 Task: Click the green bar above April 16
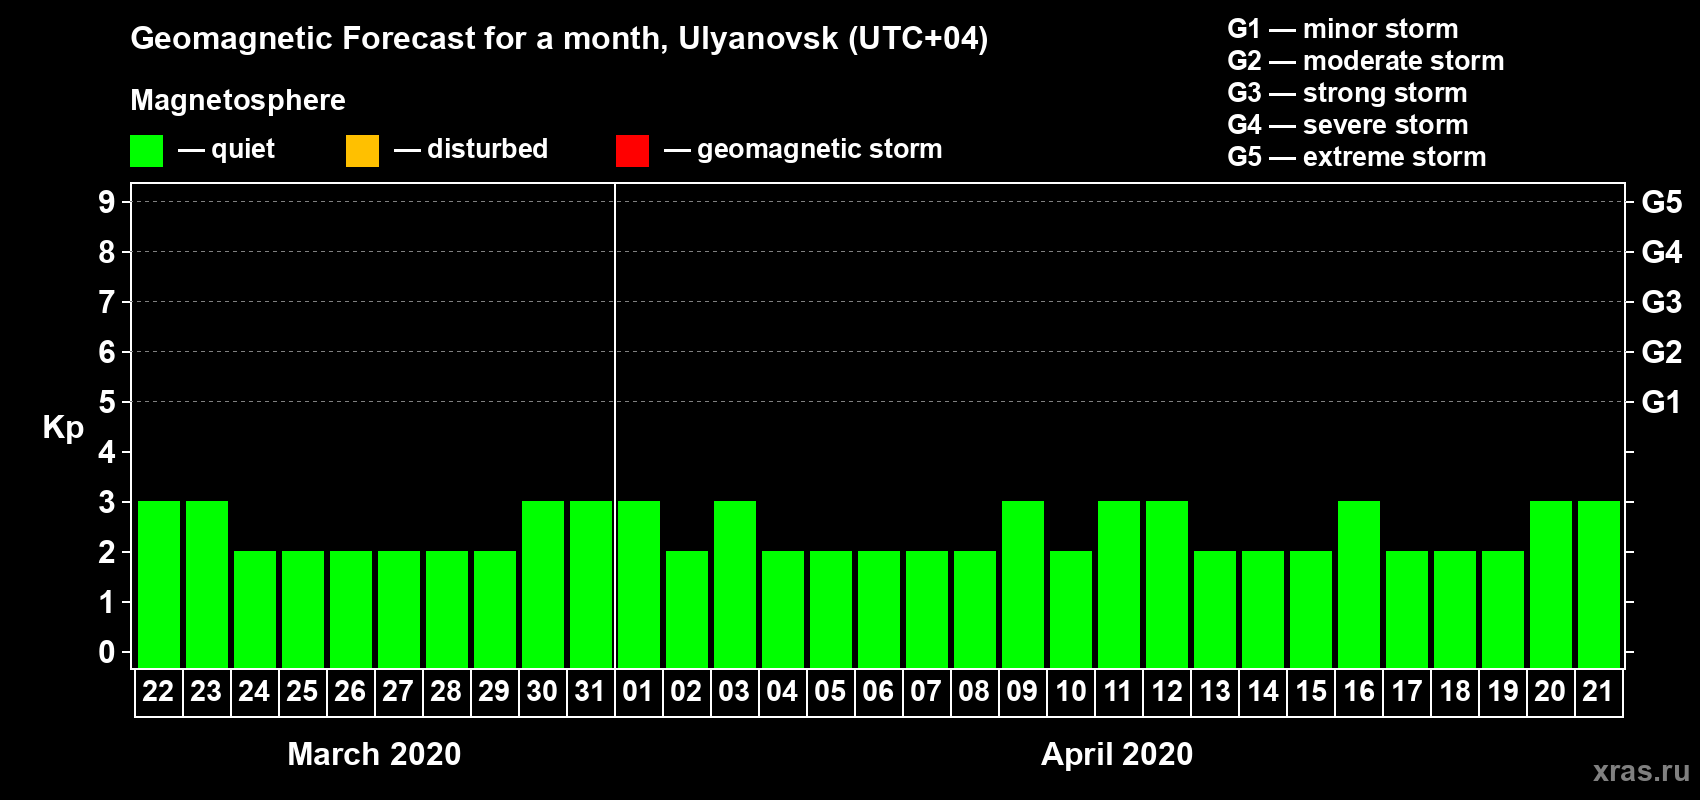[x=1359, y=584]
